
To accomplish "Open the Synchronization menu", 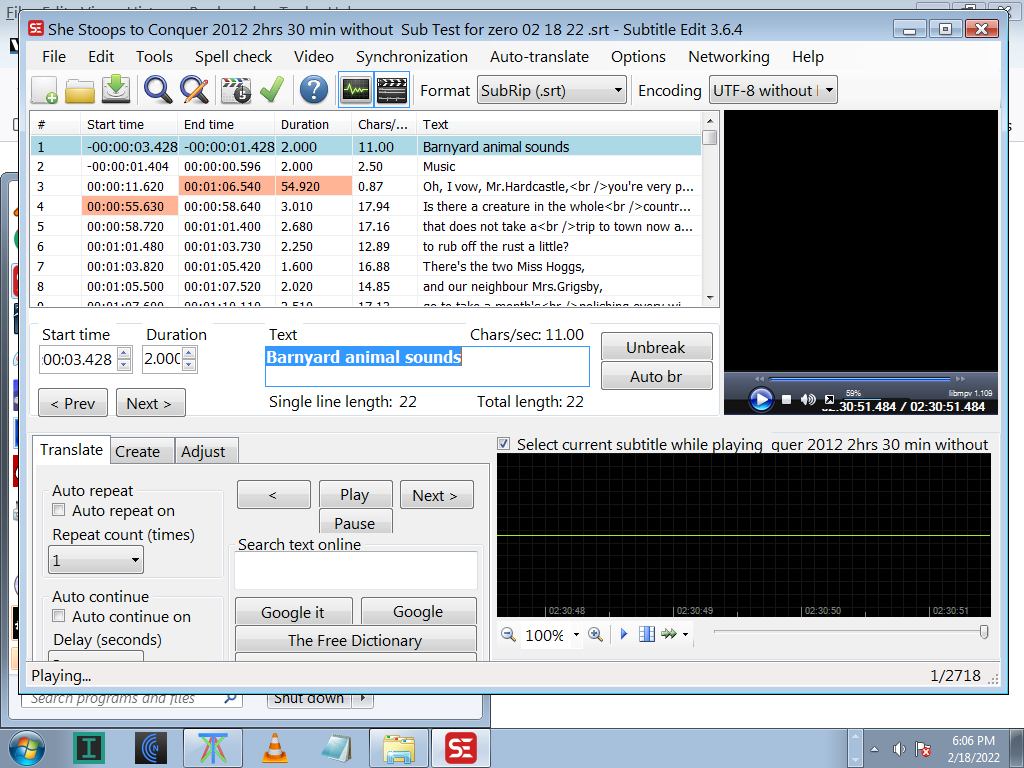I will 411,57.
